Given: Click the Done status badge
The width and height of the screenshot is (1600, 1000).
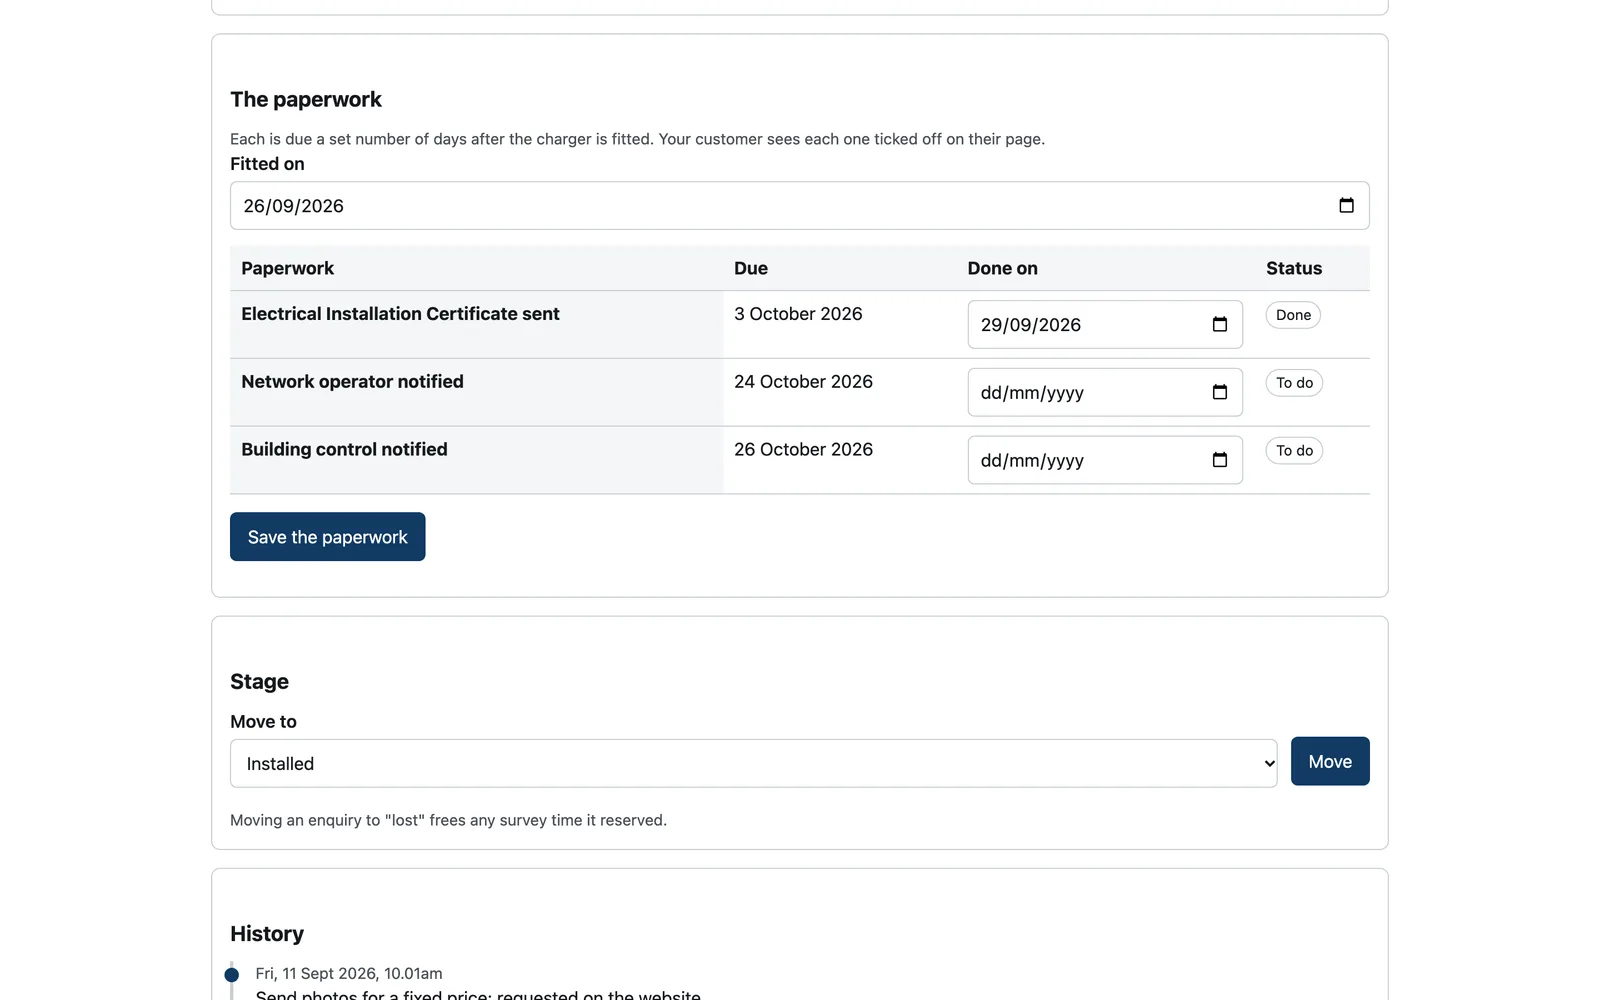Looking at the screenshot, I should pos(1293,315).
